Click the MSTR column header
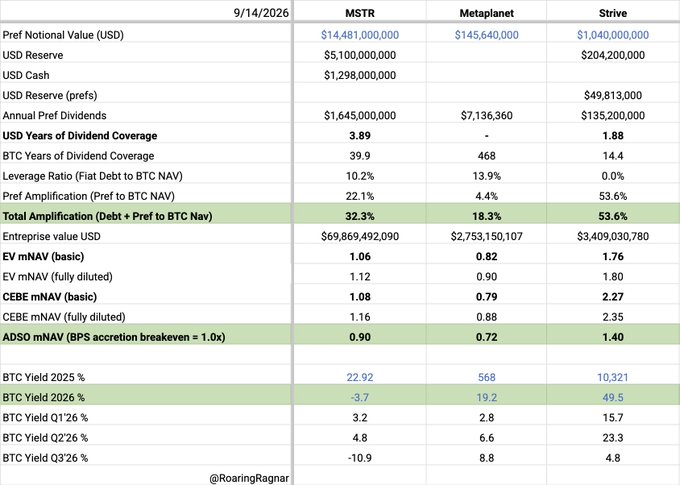Viewport: 680px width, 485px height. [360, 13]
